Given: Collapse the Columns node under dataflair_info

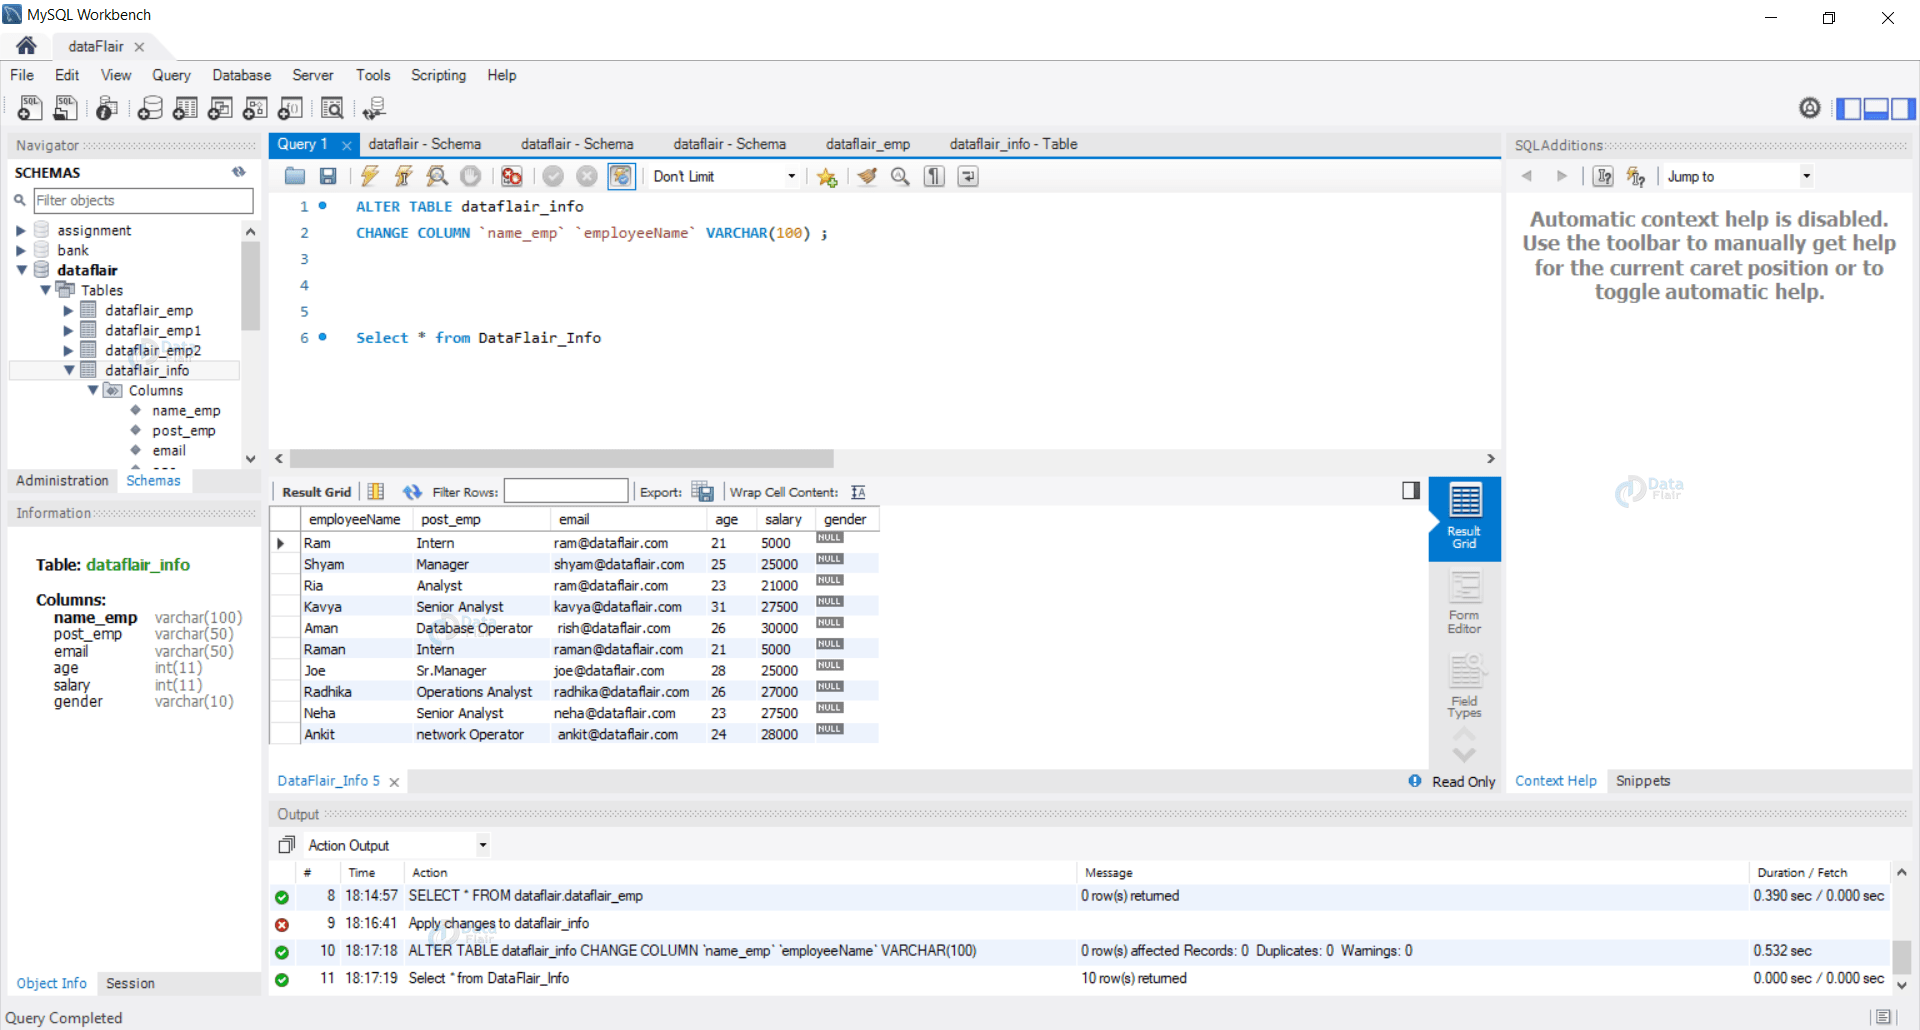Looking at the screenshot, I should (x=93, y=390).
